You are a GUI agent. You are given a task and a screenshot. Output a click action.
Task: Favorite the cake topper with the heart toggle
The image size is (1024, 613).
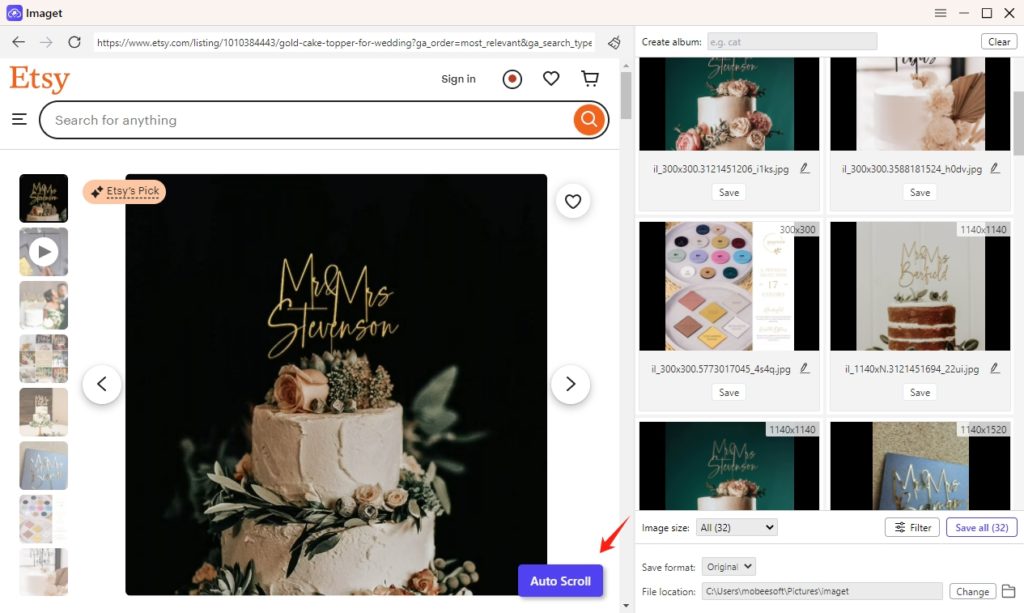click(572, 201)
